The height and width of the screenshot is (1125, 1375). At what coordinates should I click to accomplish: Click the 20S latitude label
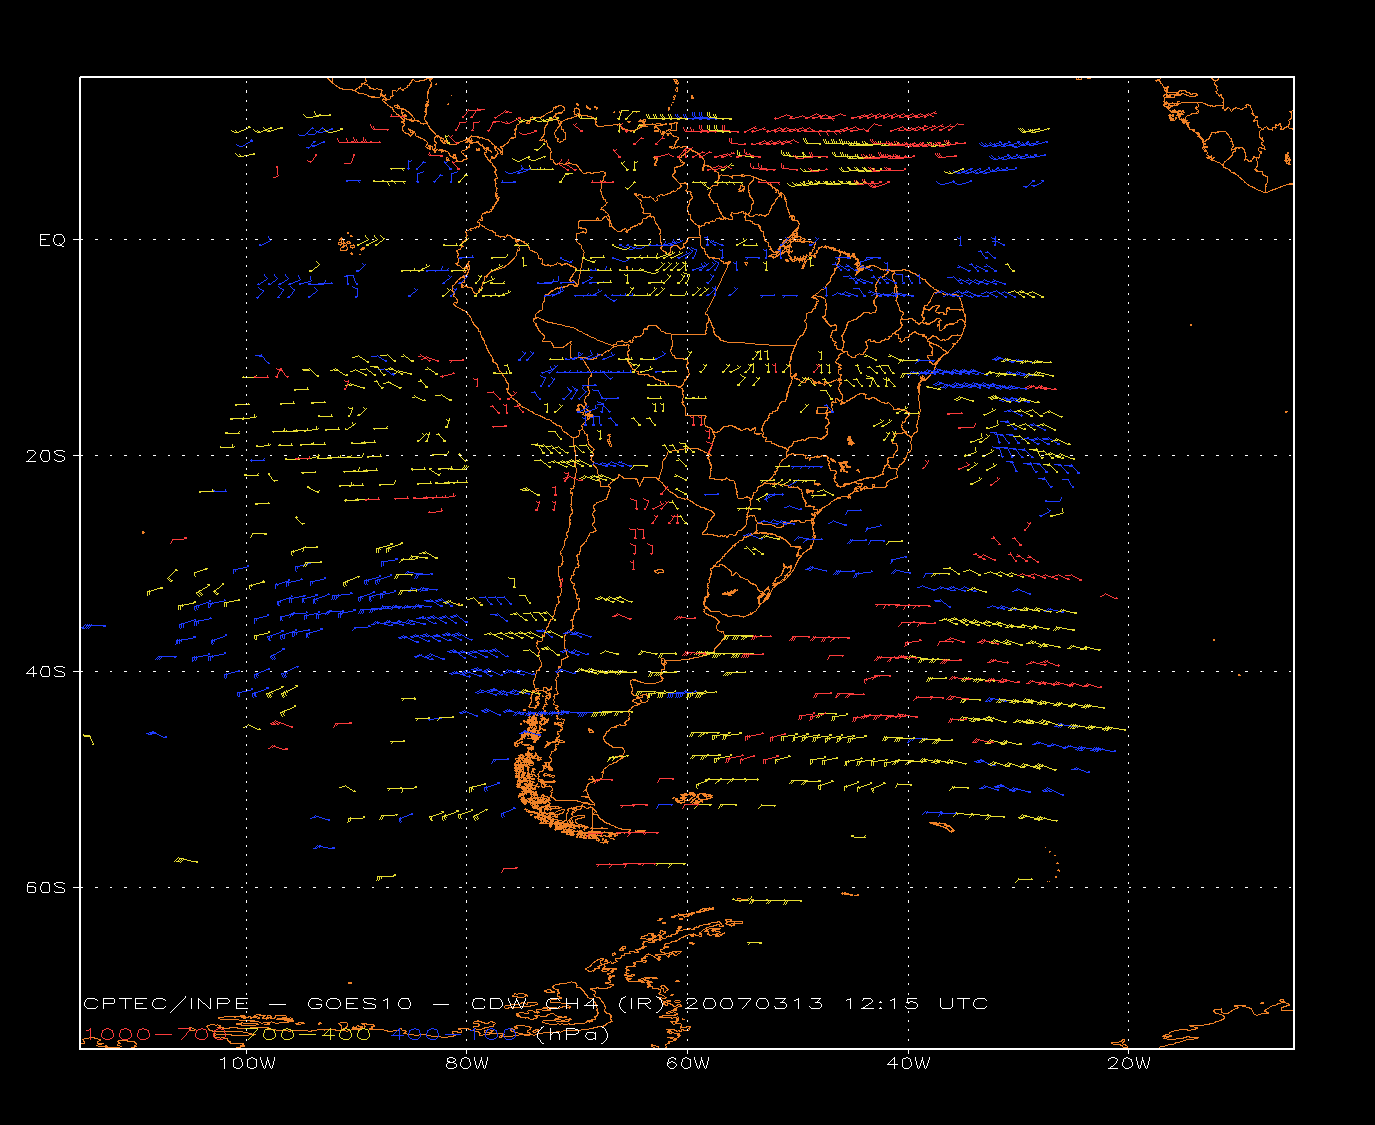46,456
